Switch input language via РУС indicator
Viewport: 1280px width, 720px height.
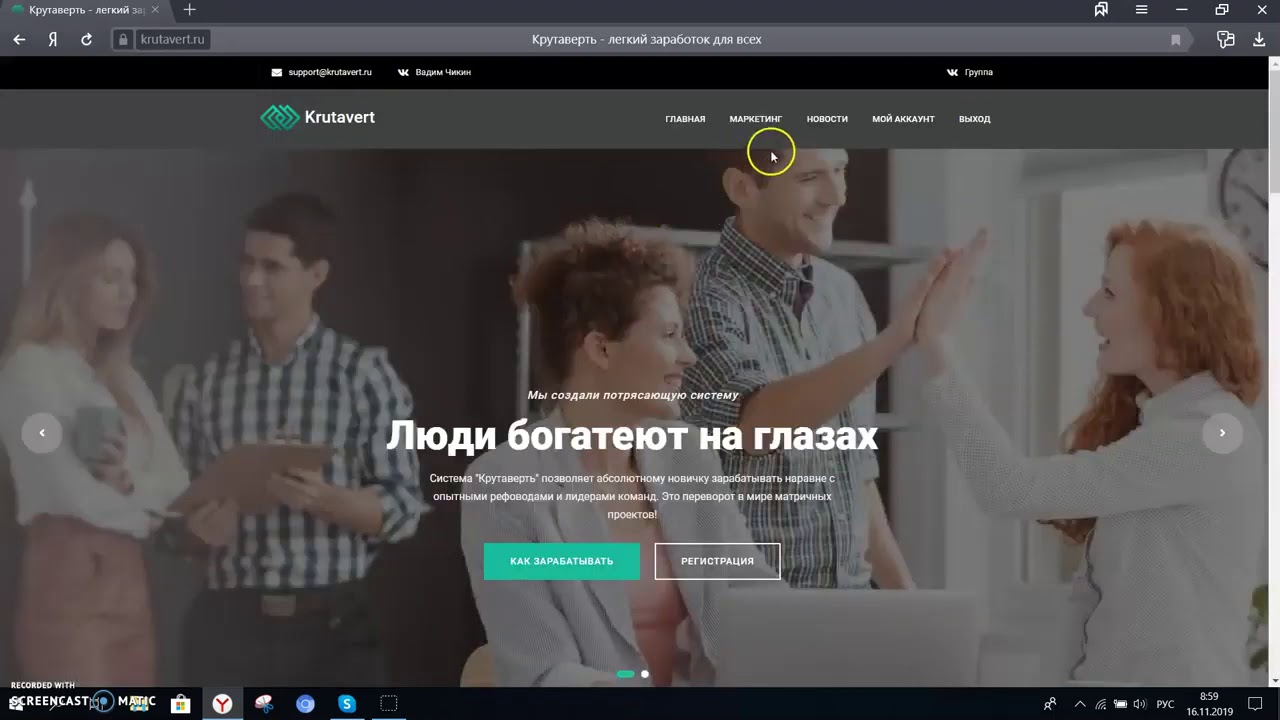(1165, 704)
